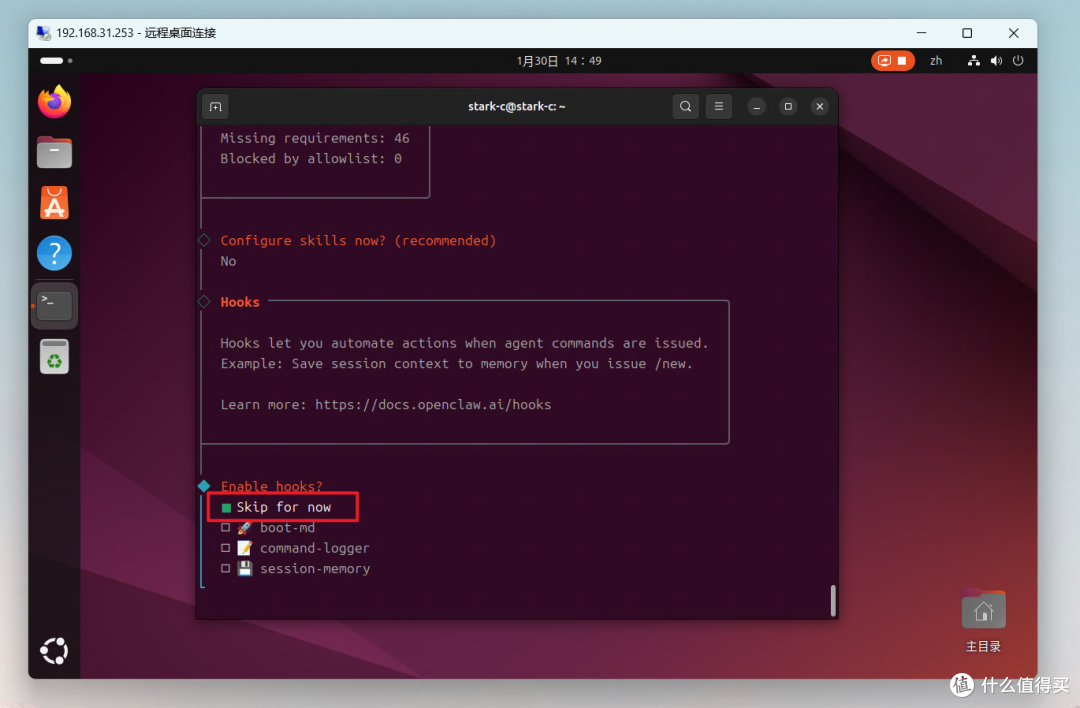Toggle the session-memory hook checkbox
1080x708 pixels.
(x=225, y=569)
